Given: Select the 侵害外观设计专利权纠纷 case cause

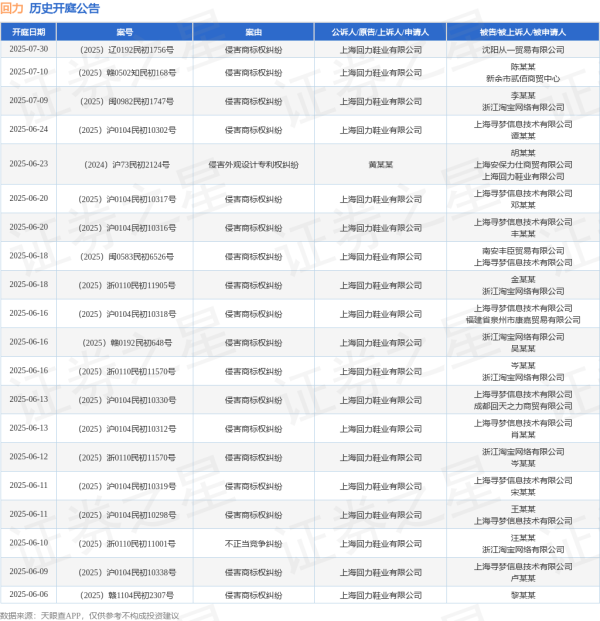Looking at the screenshot, I should tap(253, 164).
